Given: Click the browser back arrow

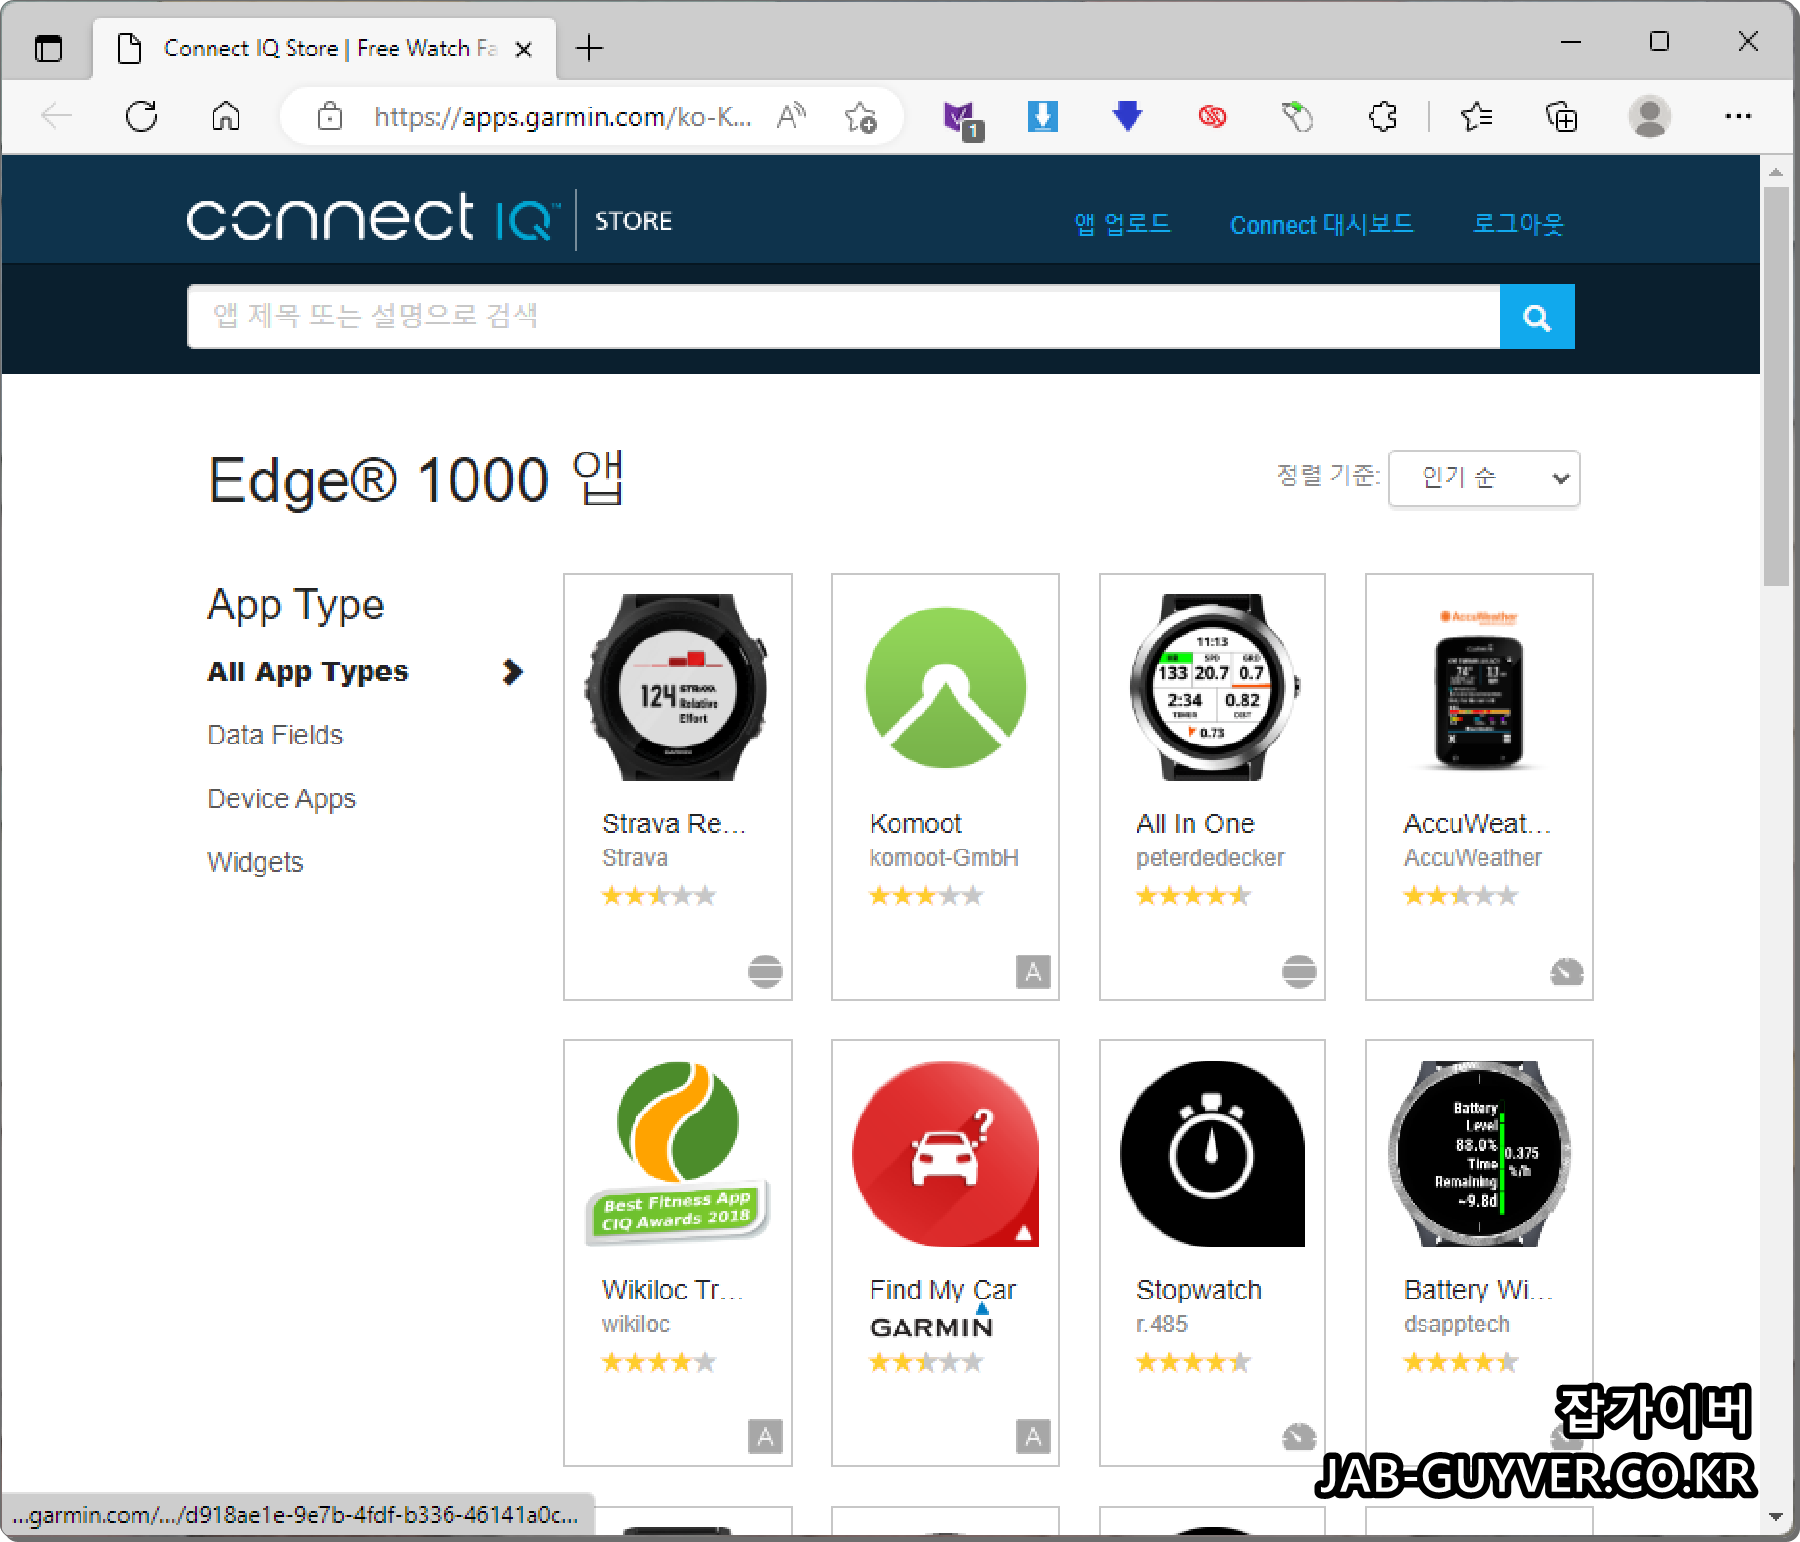Looking at the screenshot, I should (x=57, y=117).
